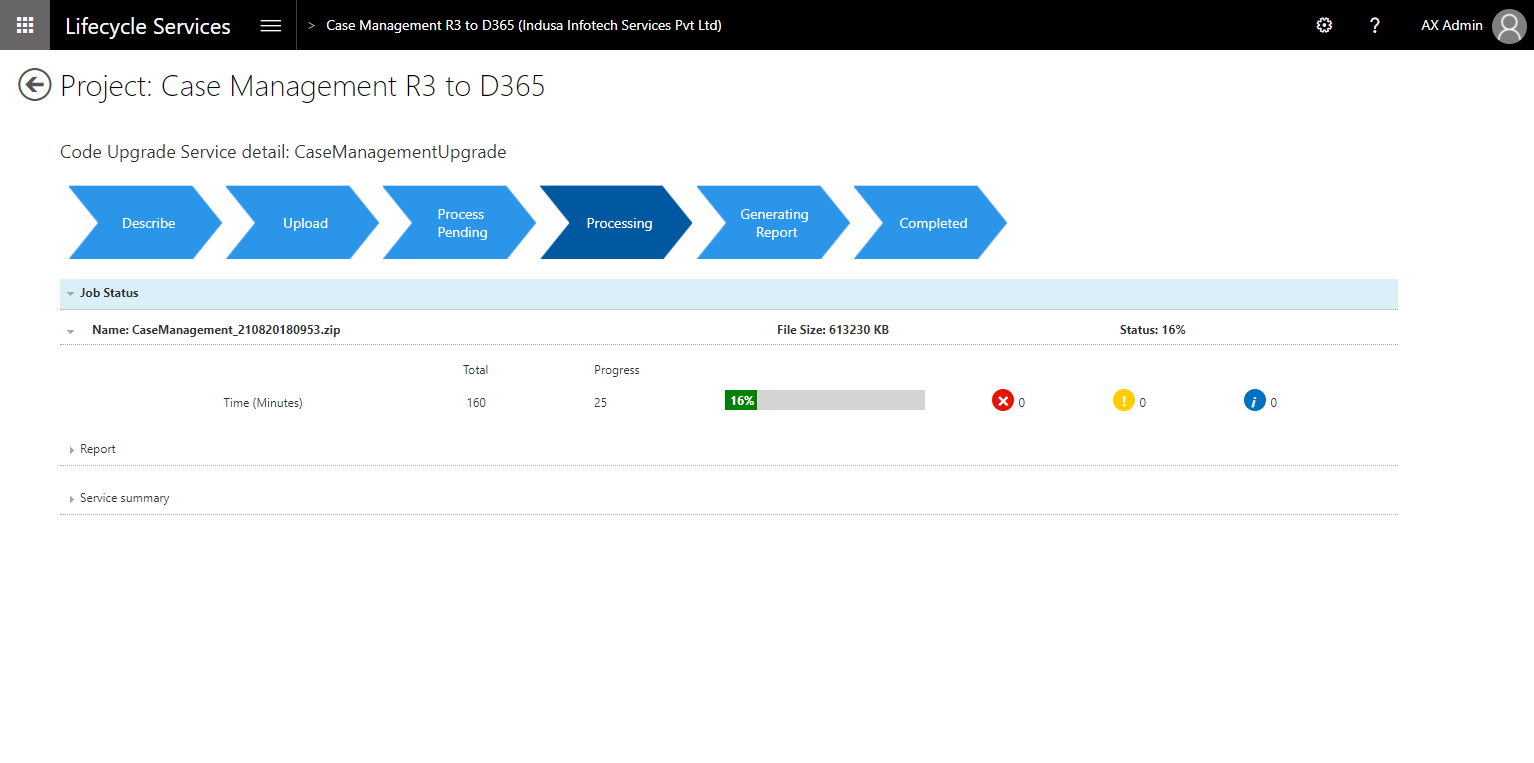Collapse the Job Status section
The height and width of the screenshot is (763, 1534).
point(70,293)
